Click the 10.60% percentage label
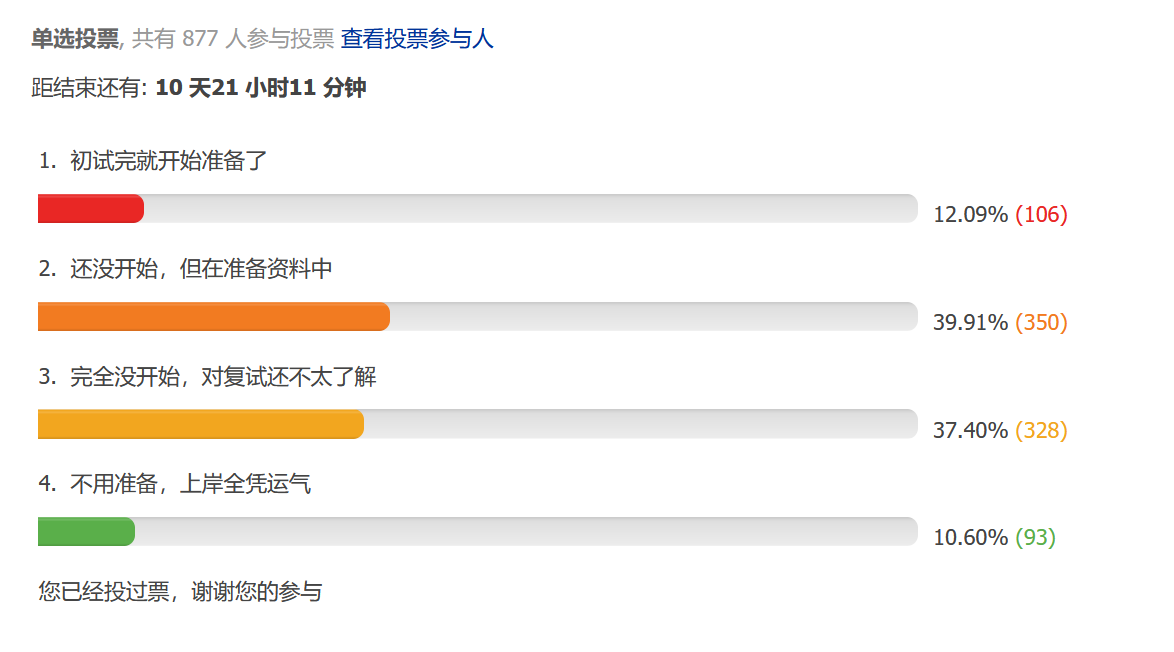Image resolution: width=1174 pixels, height=652 pixels. [x=970, y=537]
